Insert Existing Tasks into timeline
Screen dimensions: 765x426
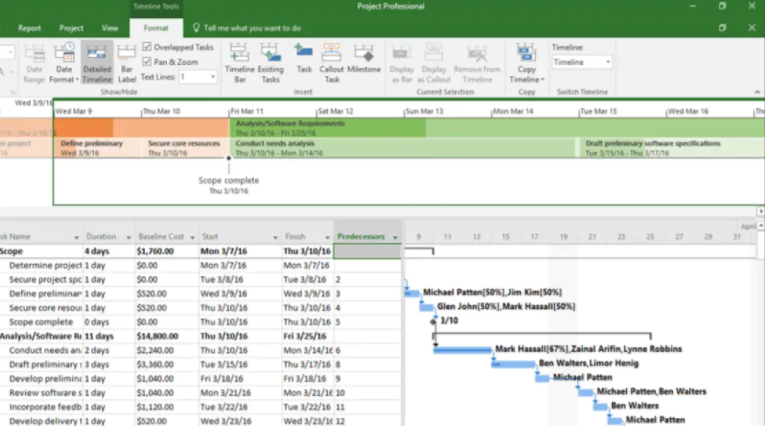[x=270, y=60]
